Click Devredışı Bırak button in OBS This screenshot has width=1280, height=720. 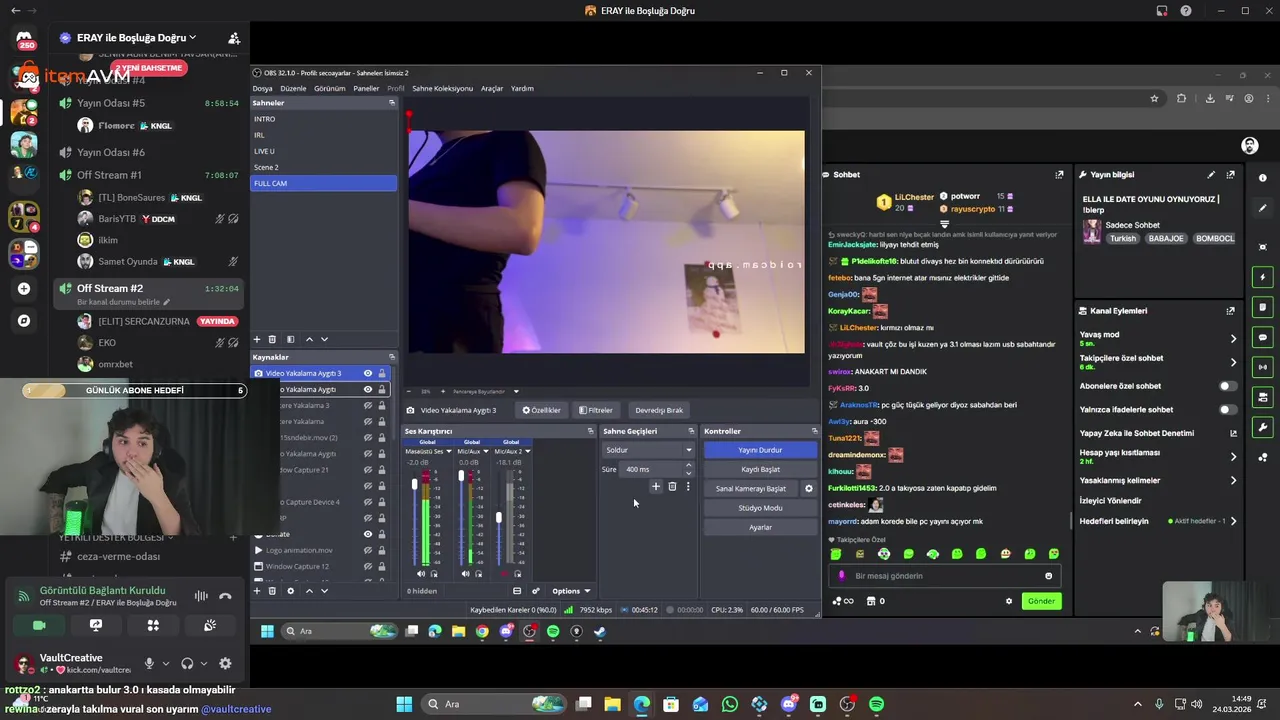[658, 410]
